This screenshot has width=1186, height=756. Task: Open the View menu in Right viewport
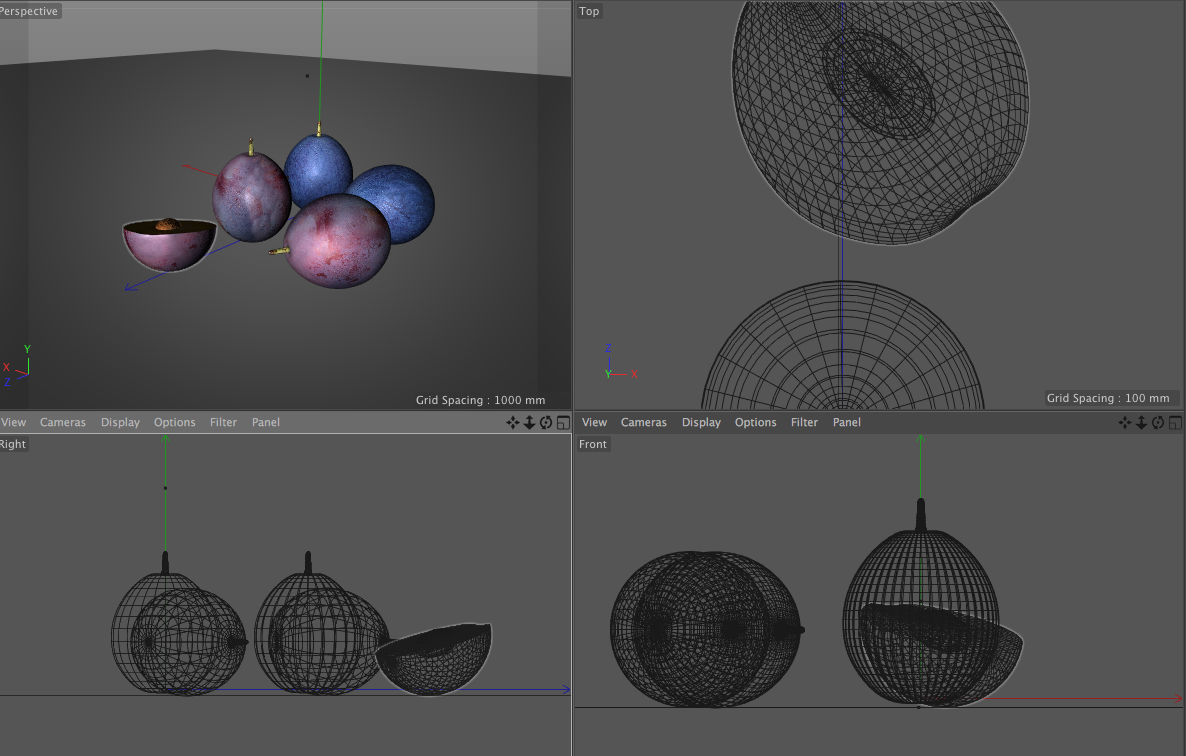coord(14,423)
